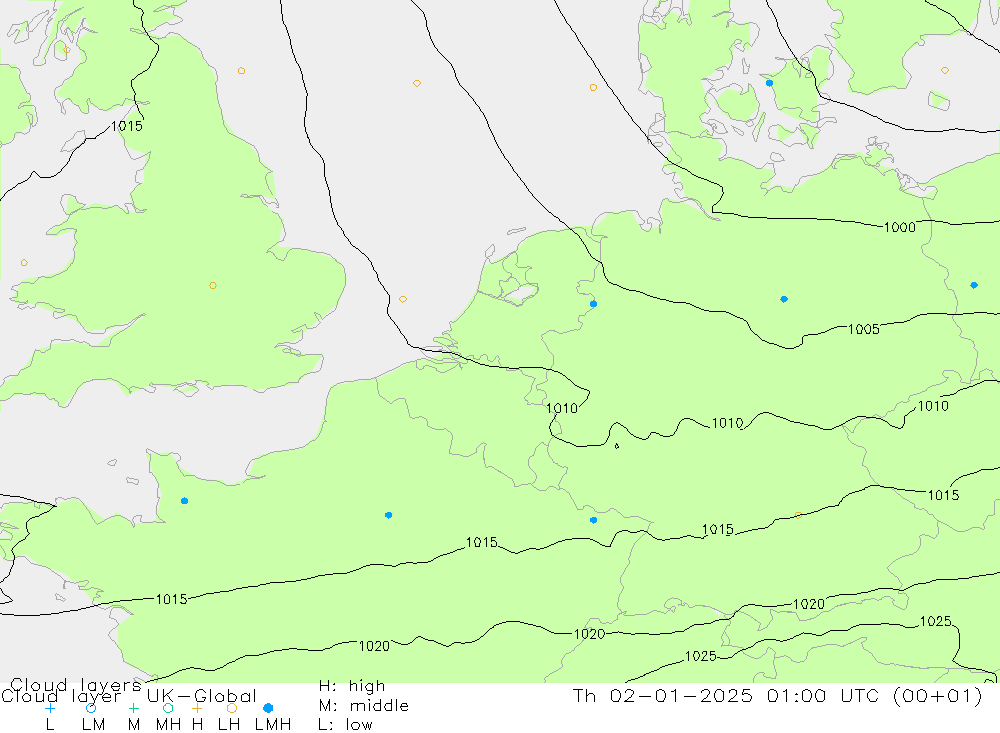The image size is (1000, 733).
Task: Click the 1005 isobar label
Action: tap(864, 329)
